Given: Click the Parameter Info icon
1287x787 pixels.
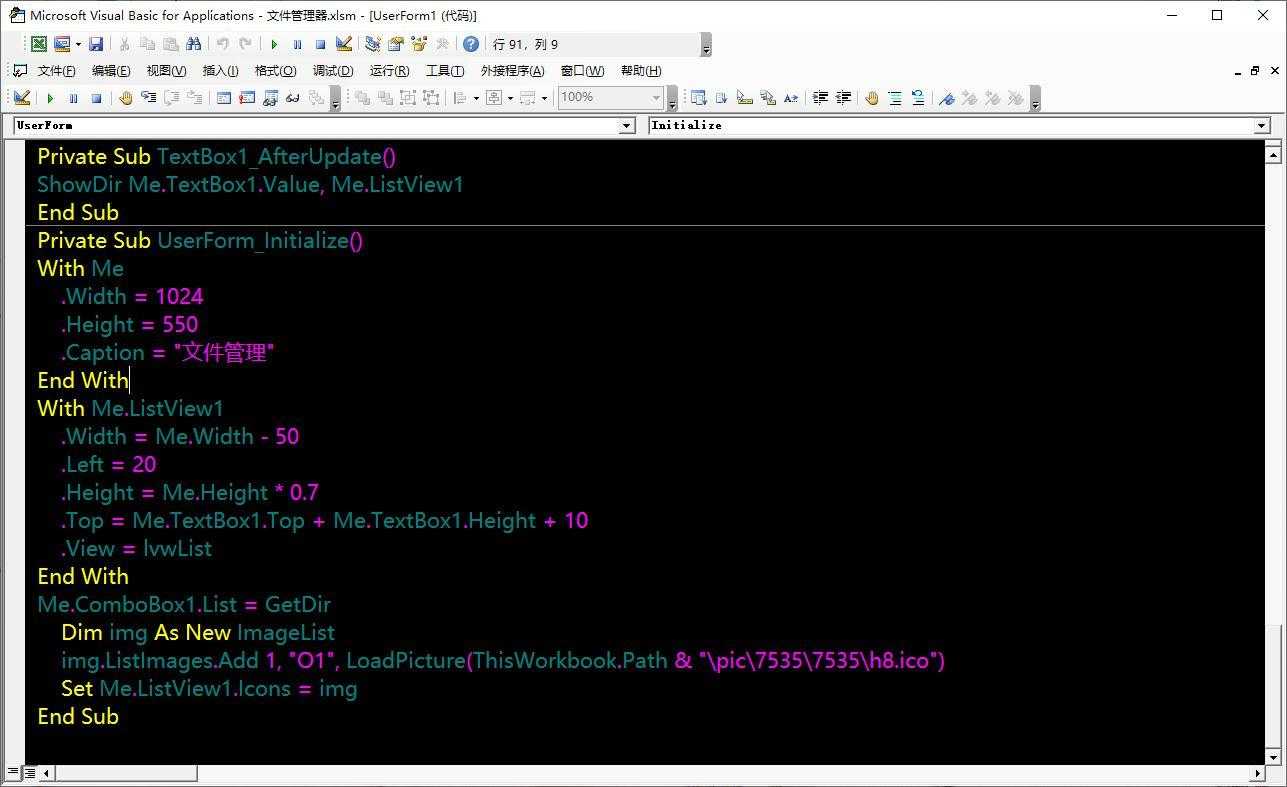Looking at the screenshot, I should coord(767,98).
